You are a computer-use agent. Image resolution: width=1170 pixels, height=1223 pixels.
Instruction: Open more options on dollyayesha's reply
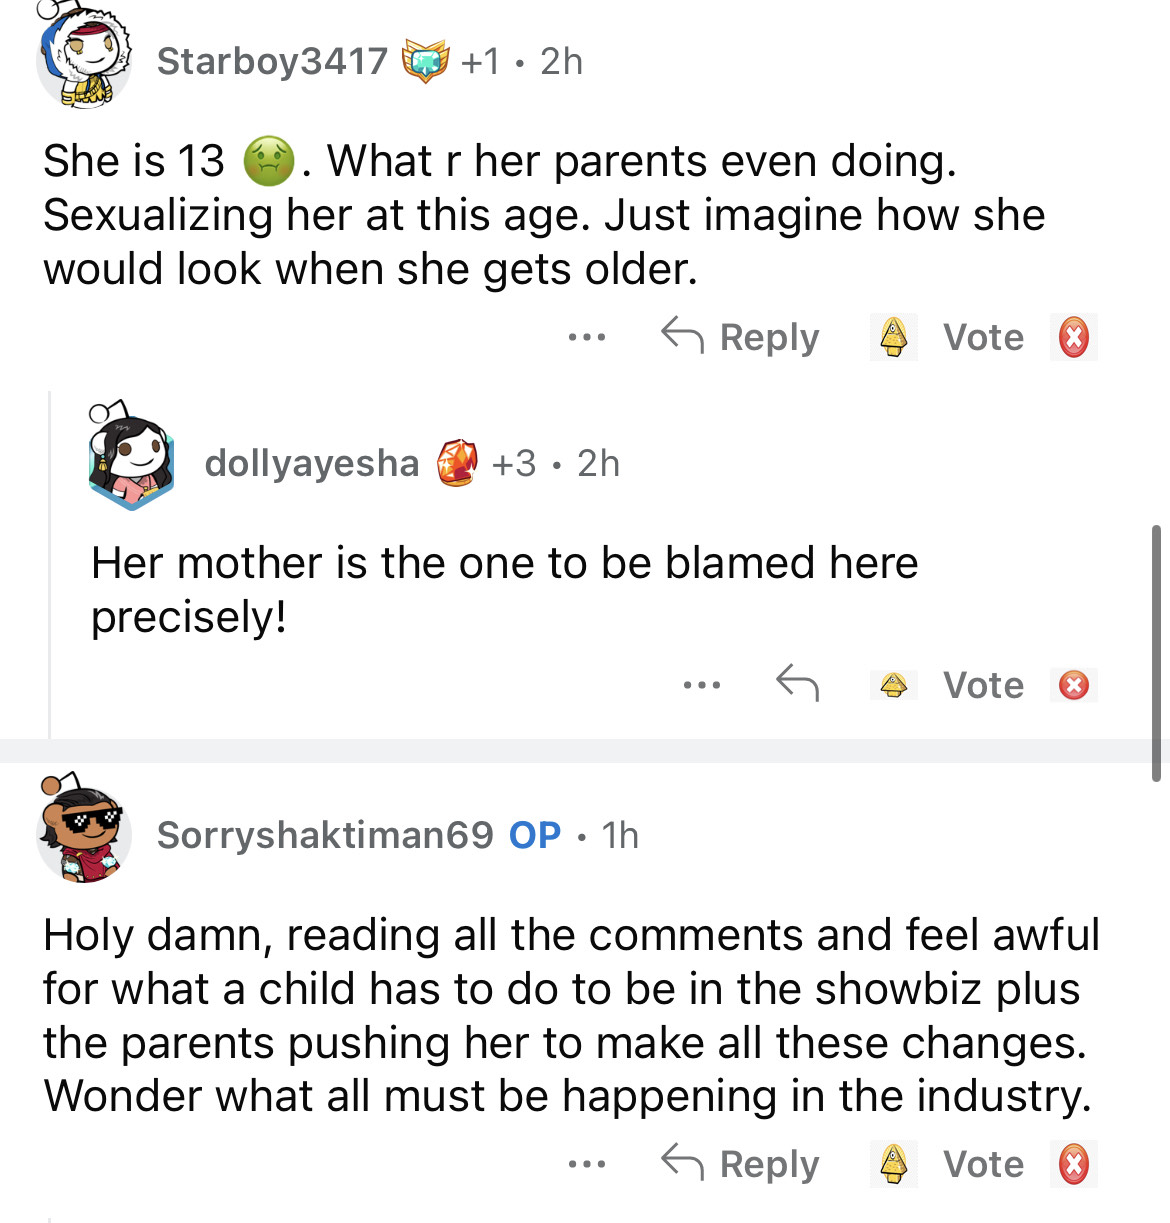(x=701, y=685)
